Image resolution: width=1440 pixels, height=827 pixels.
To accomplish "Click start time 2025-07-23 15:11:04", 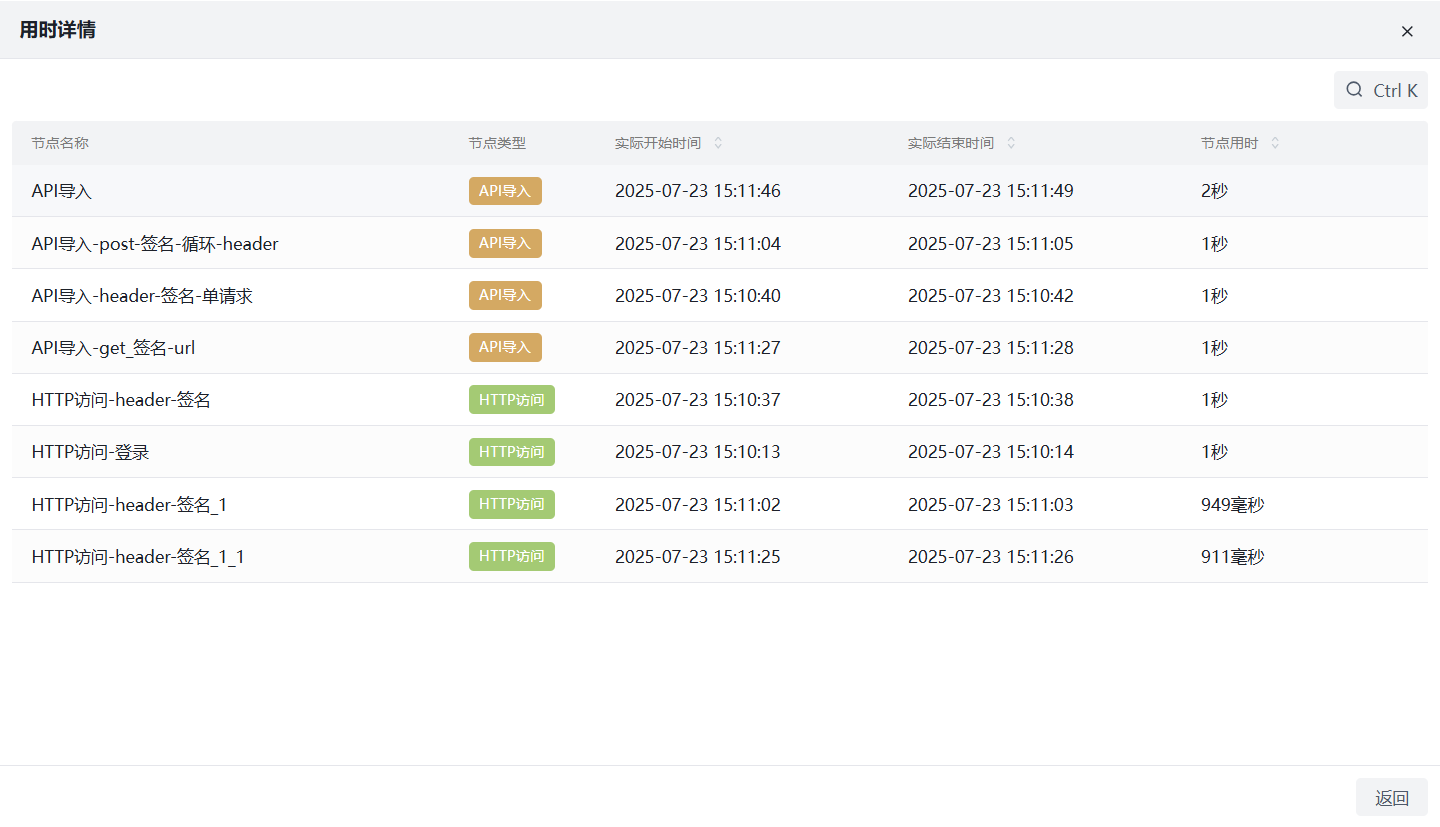I will [698, 243].
